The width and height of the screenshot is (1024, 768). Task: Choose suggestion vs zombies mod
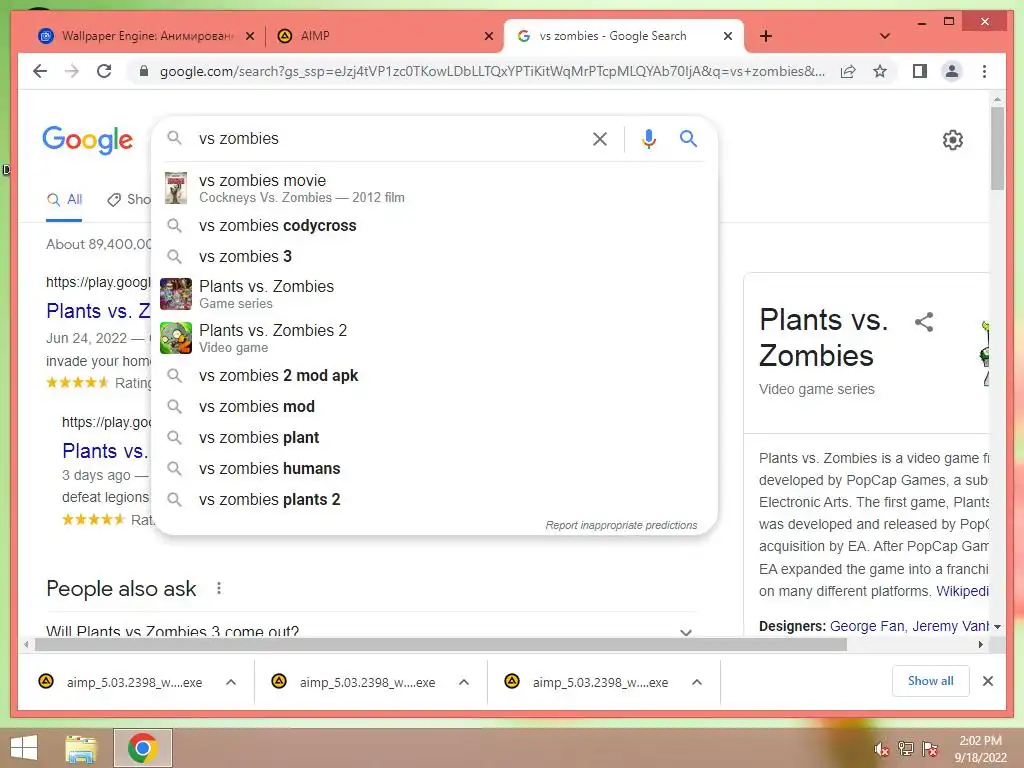tap(434, 406)
